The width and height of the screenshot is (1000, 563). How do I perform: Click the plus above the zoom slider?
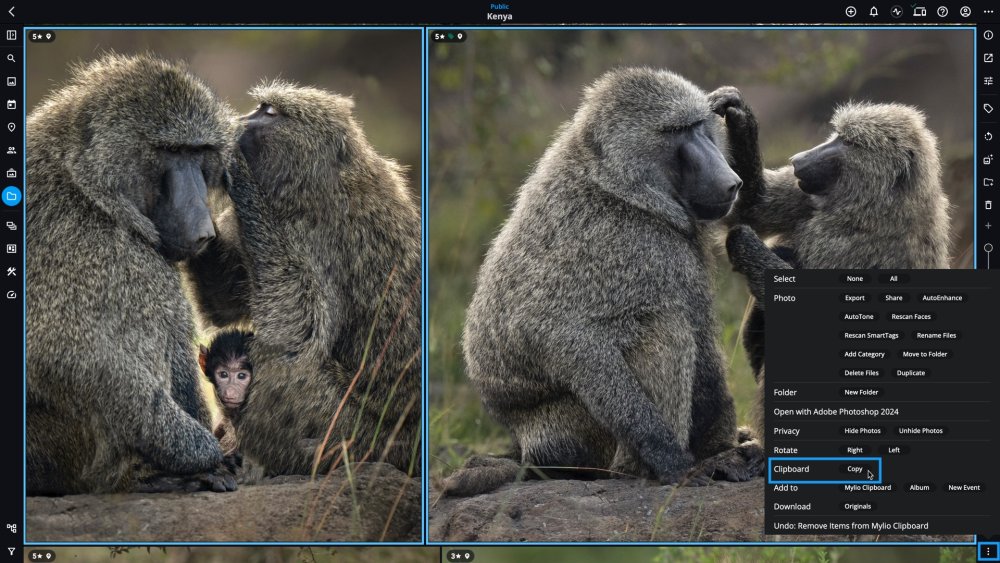[989, 226]
